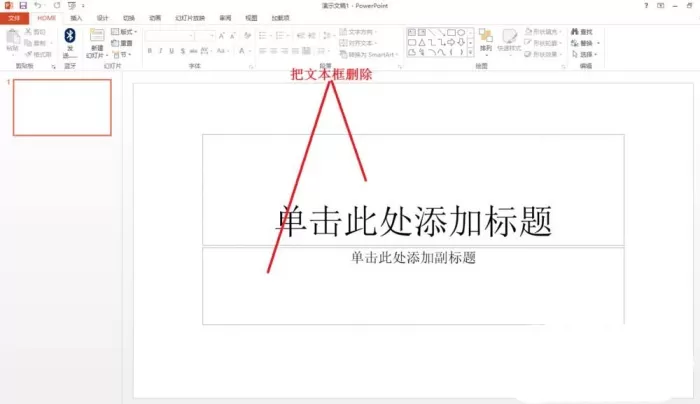Click the New Slide icon
700x404 pixels.
click(x=97, y=36)
